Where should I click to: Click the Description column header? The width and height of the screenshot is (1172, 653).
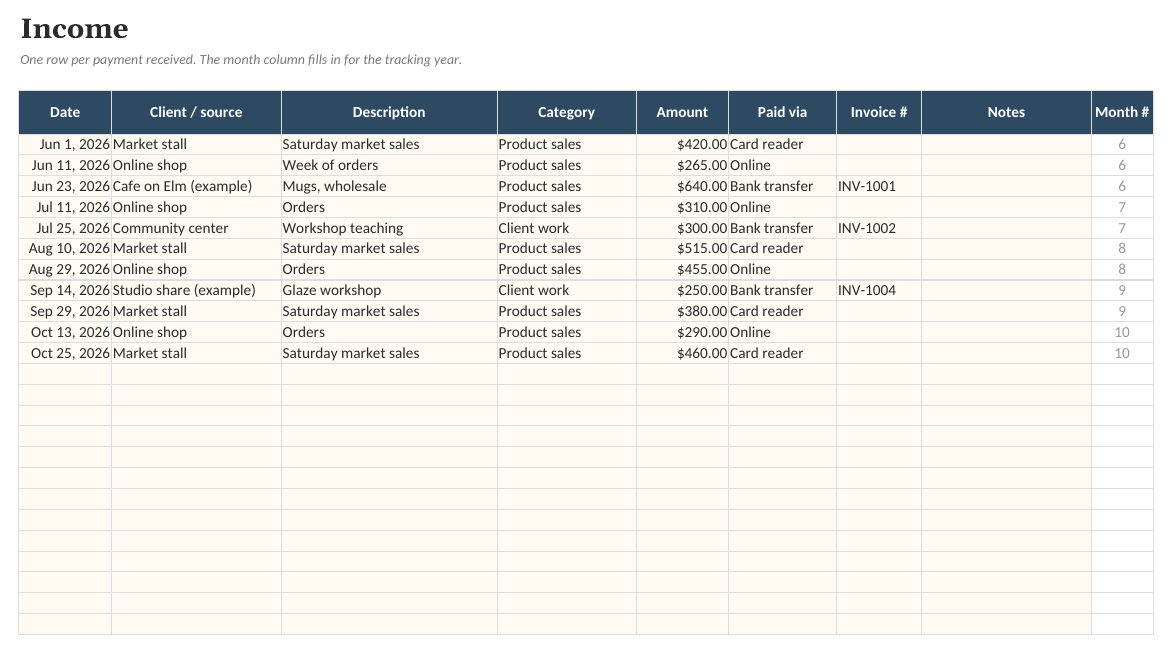tap(389, 112)
